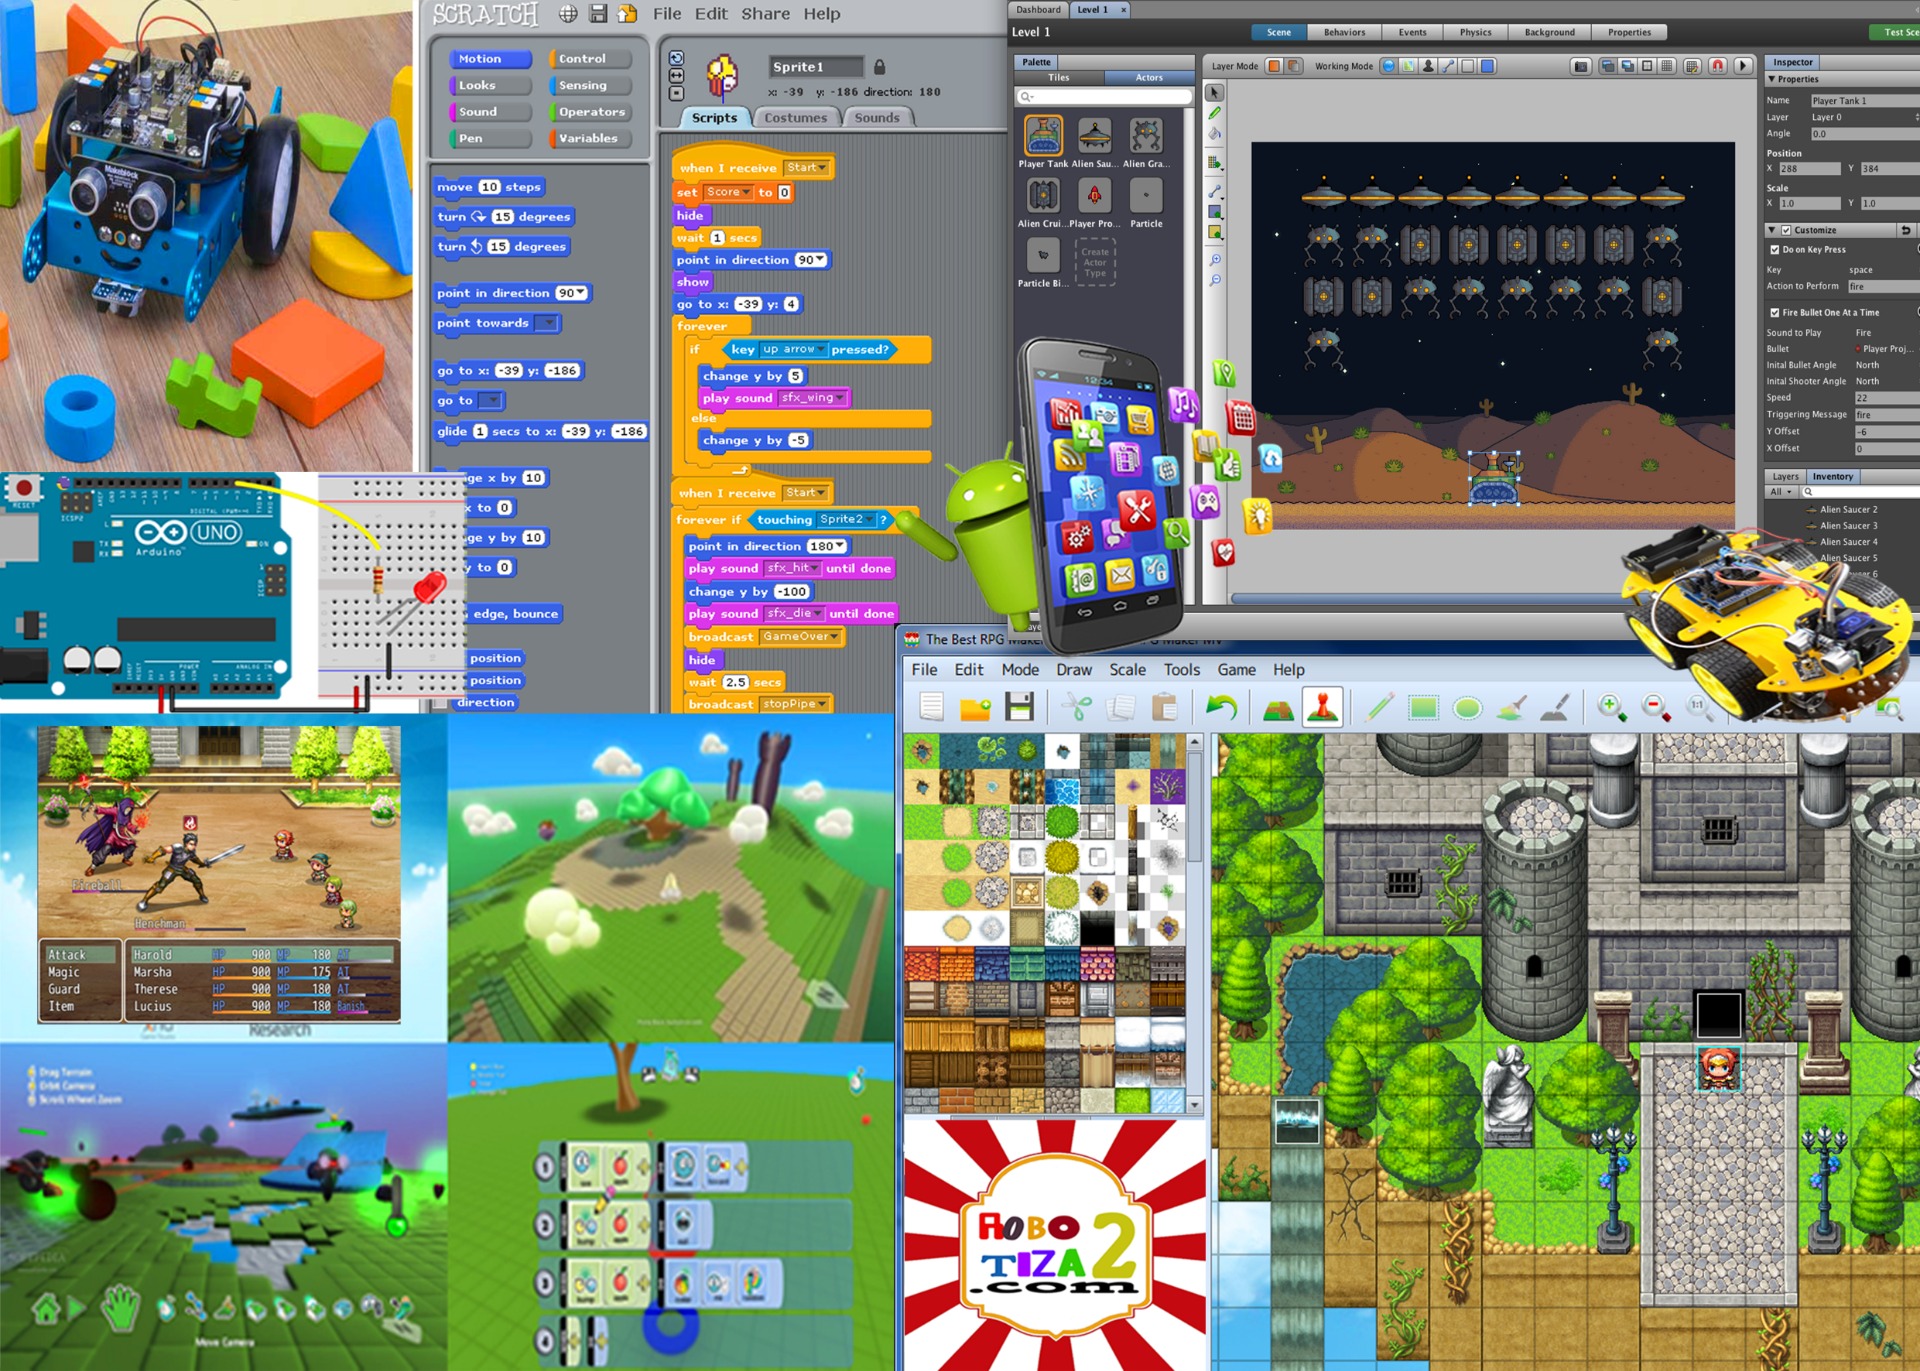Toggle the Customize checkbox in Inspector
Image resolution: width=1920 pixels, height=1371 pixels.
pyautogui.click(x=1786, y=230)
